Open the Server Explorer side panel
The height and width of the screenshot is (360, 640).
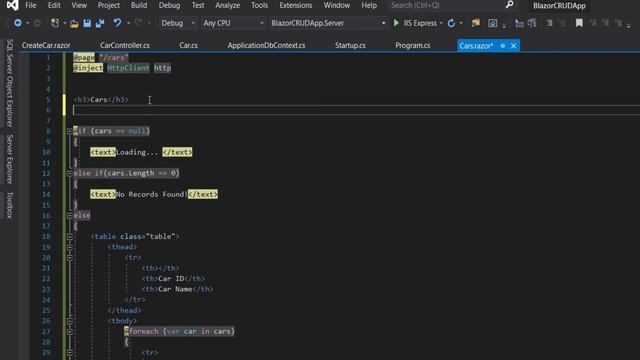10,159
